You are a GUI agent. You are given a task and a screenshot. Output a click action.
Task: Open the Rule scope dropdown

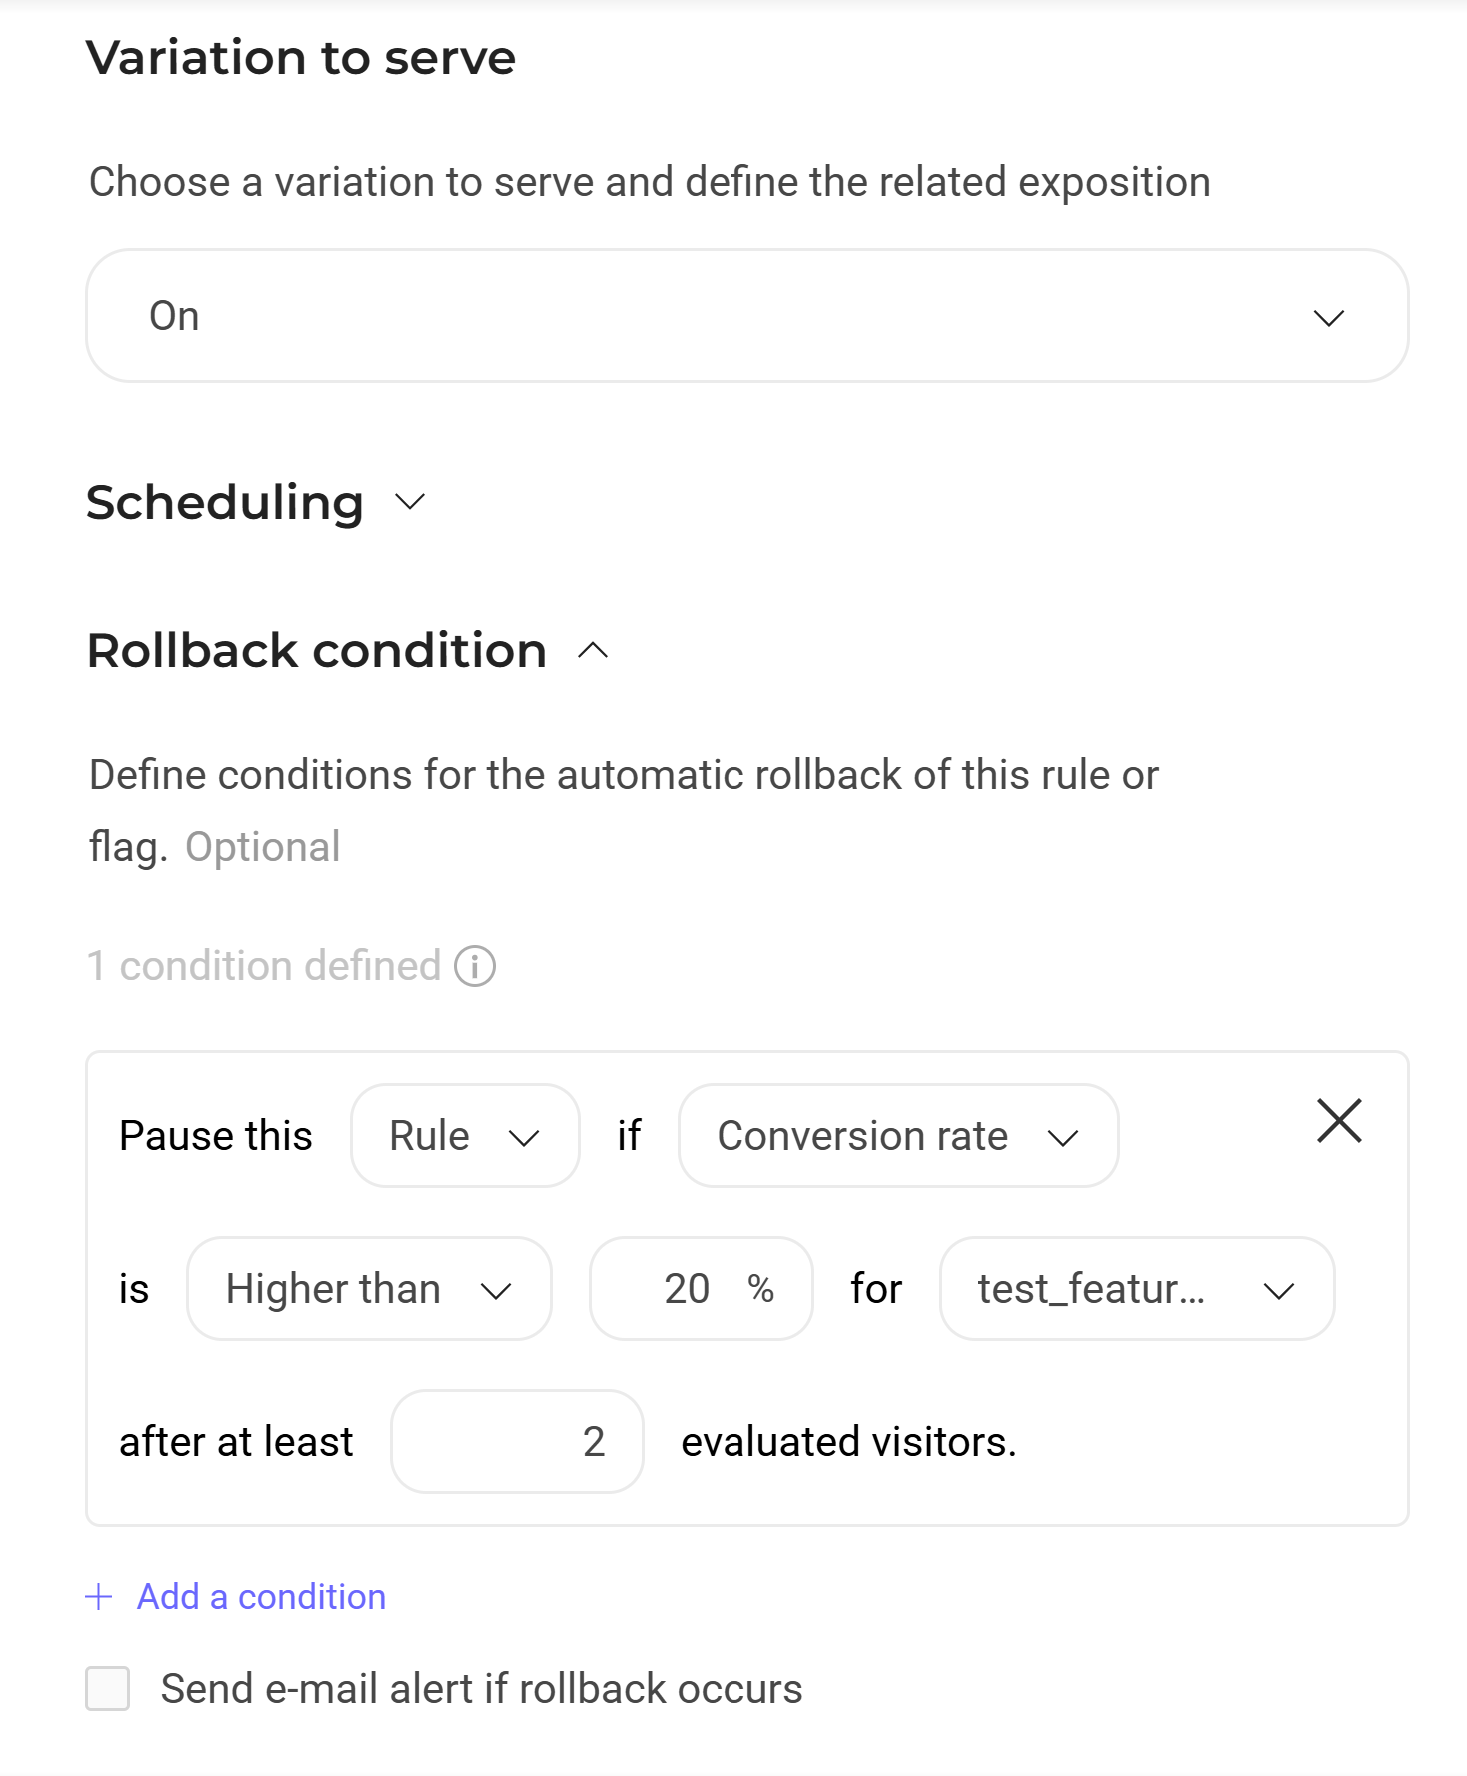(x=465, y=1136)
